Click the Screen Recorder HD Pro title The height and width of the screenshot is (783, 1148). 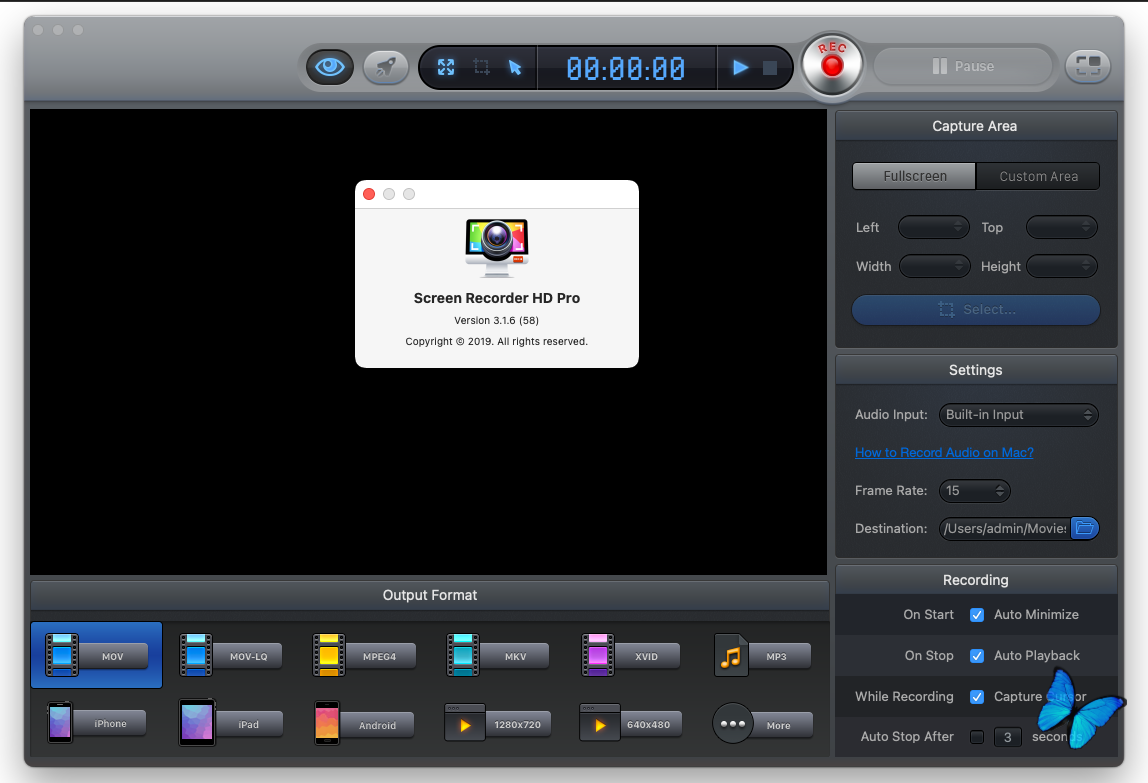point(496,298)
